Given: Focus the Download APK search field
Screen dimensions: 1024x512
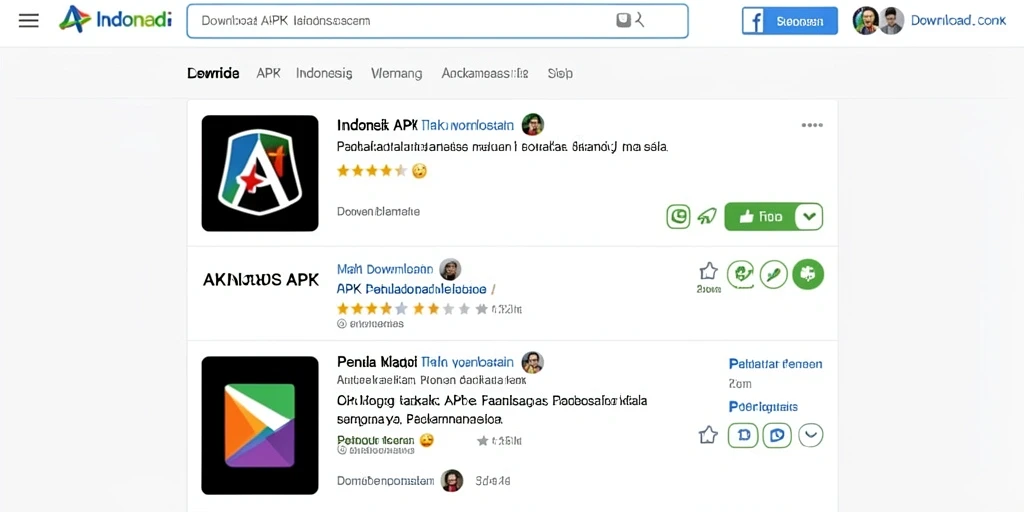Looking at the screenshot, I should tap(437, 21).
